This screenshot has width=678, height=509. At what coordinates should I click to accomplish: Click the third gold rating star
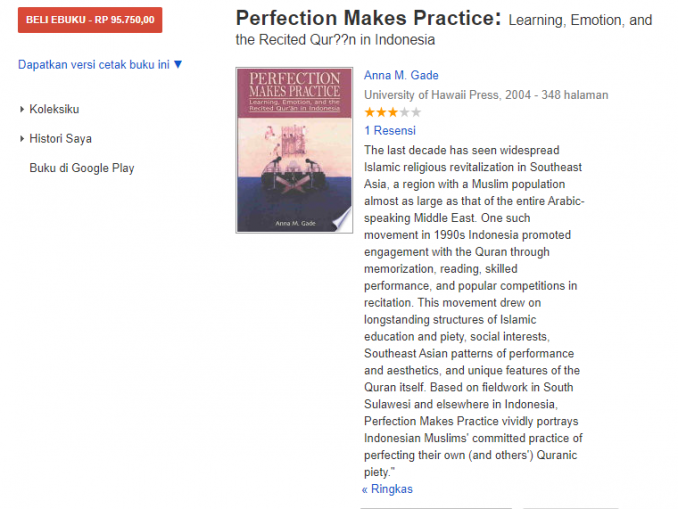click(393, 113)
